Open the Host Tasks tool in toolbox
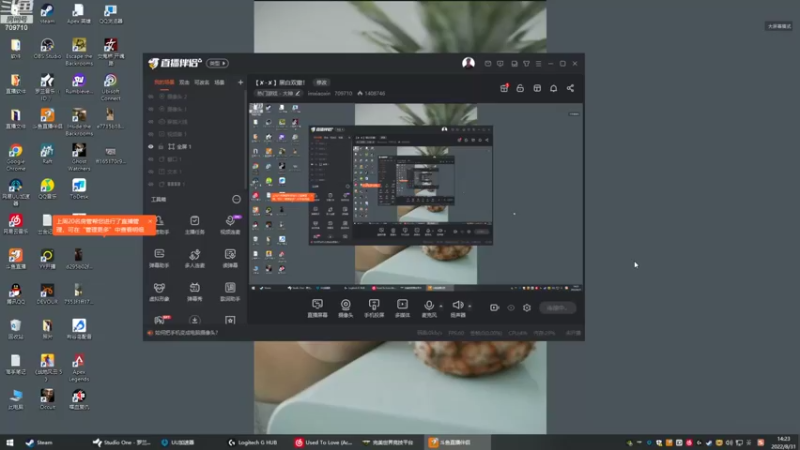The width and height of the screenshot is (800, 450). point(194,224)
